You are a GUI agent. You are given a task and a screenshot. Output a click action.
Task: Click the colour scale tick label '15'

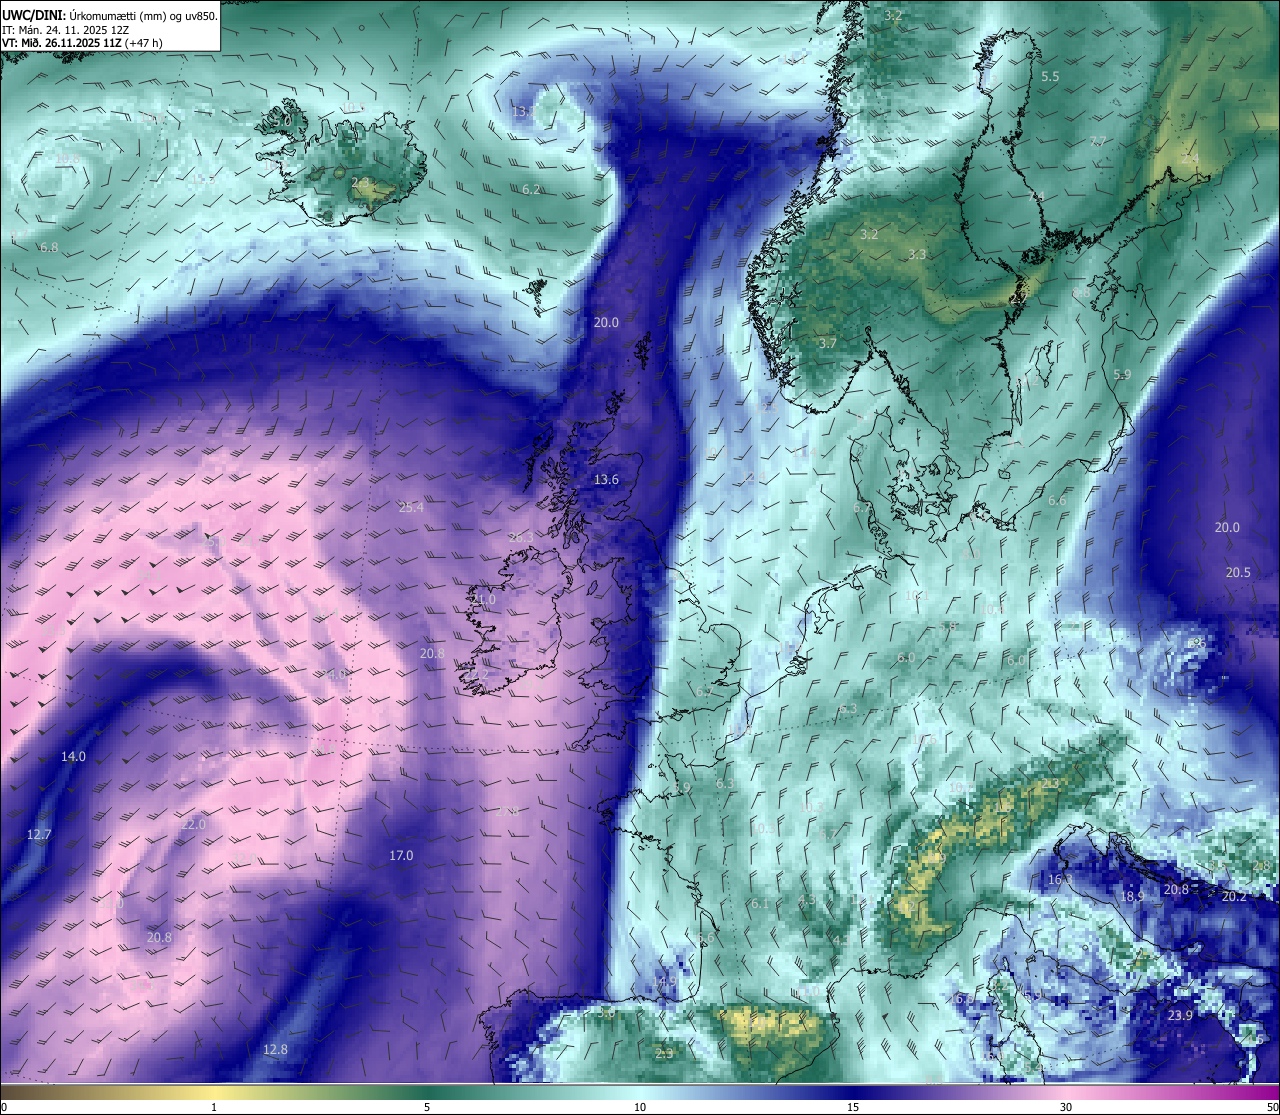pyautogui.click(x=853, y=1107)
